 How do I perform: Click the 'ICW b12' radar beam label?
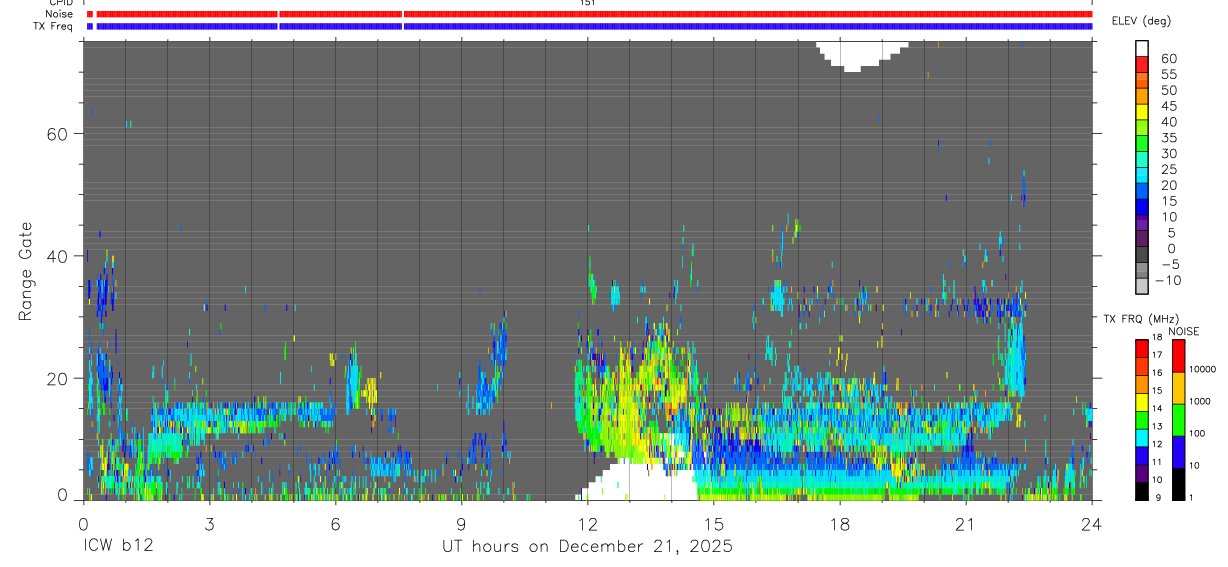[118, 547]
